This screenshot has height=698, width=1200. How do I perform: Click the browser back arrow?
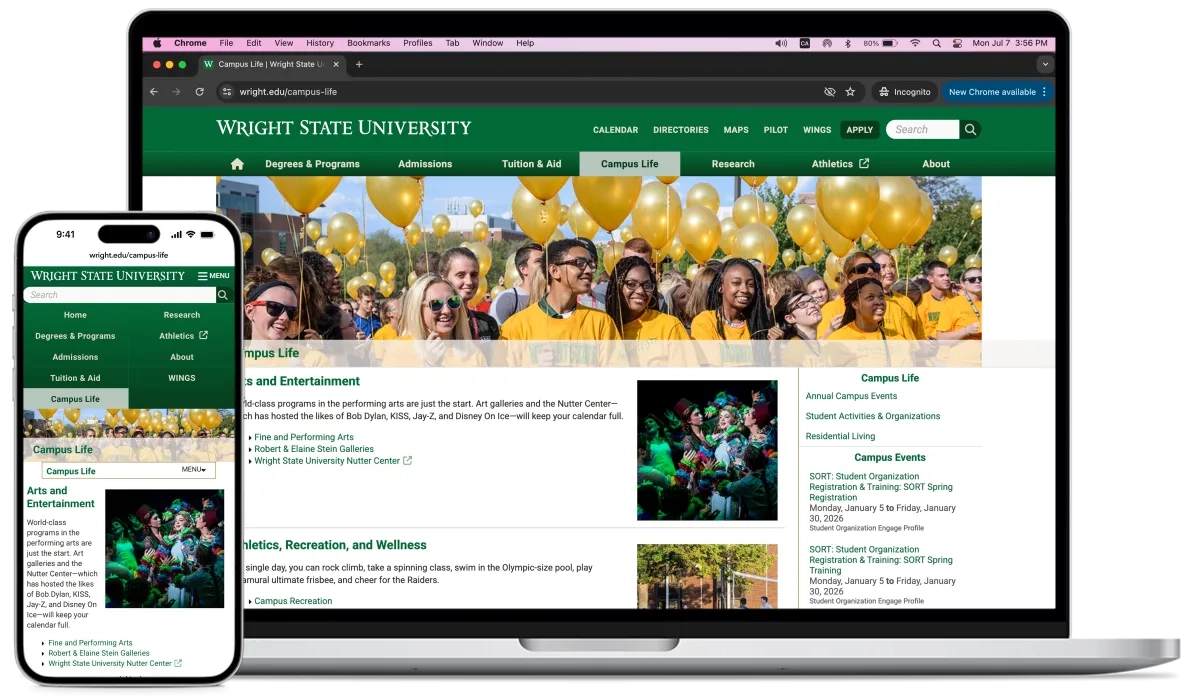coord(153,91)
